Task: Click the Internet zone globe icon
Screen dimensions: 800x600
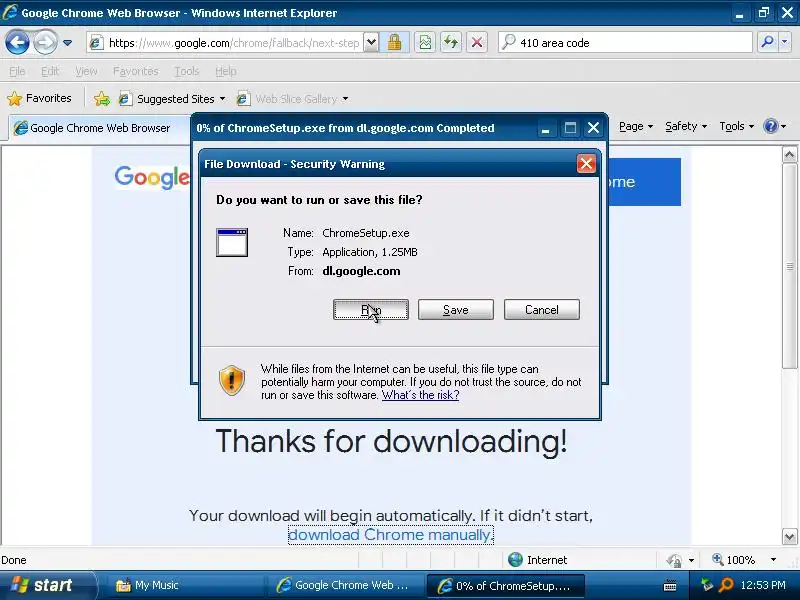Action: (515, 560)
